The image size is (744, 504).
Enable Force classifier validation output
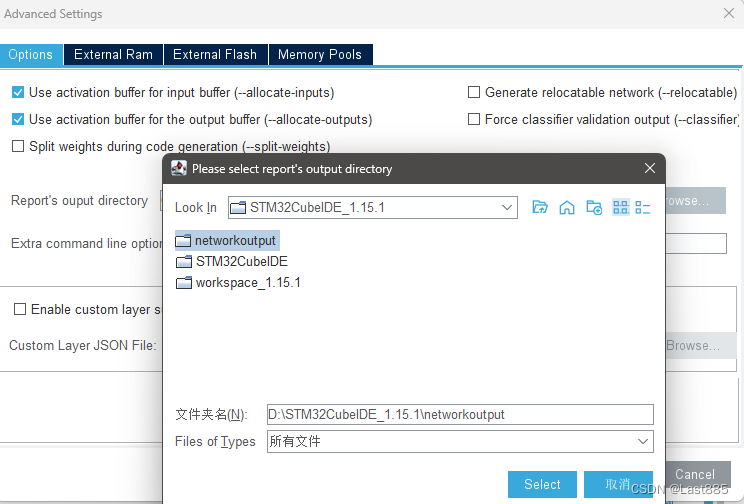pyautogui.click(x=474, y=119)
